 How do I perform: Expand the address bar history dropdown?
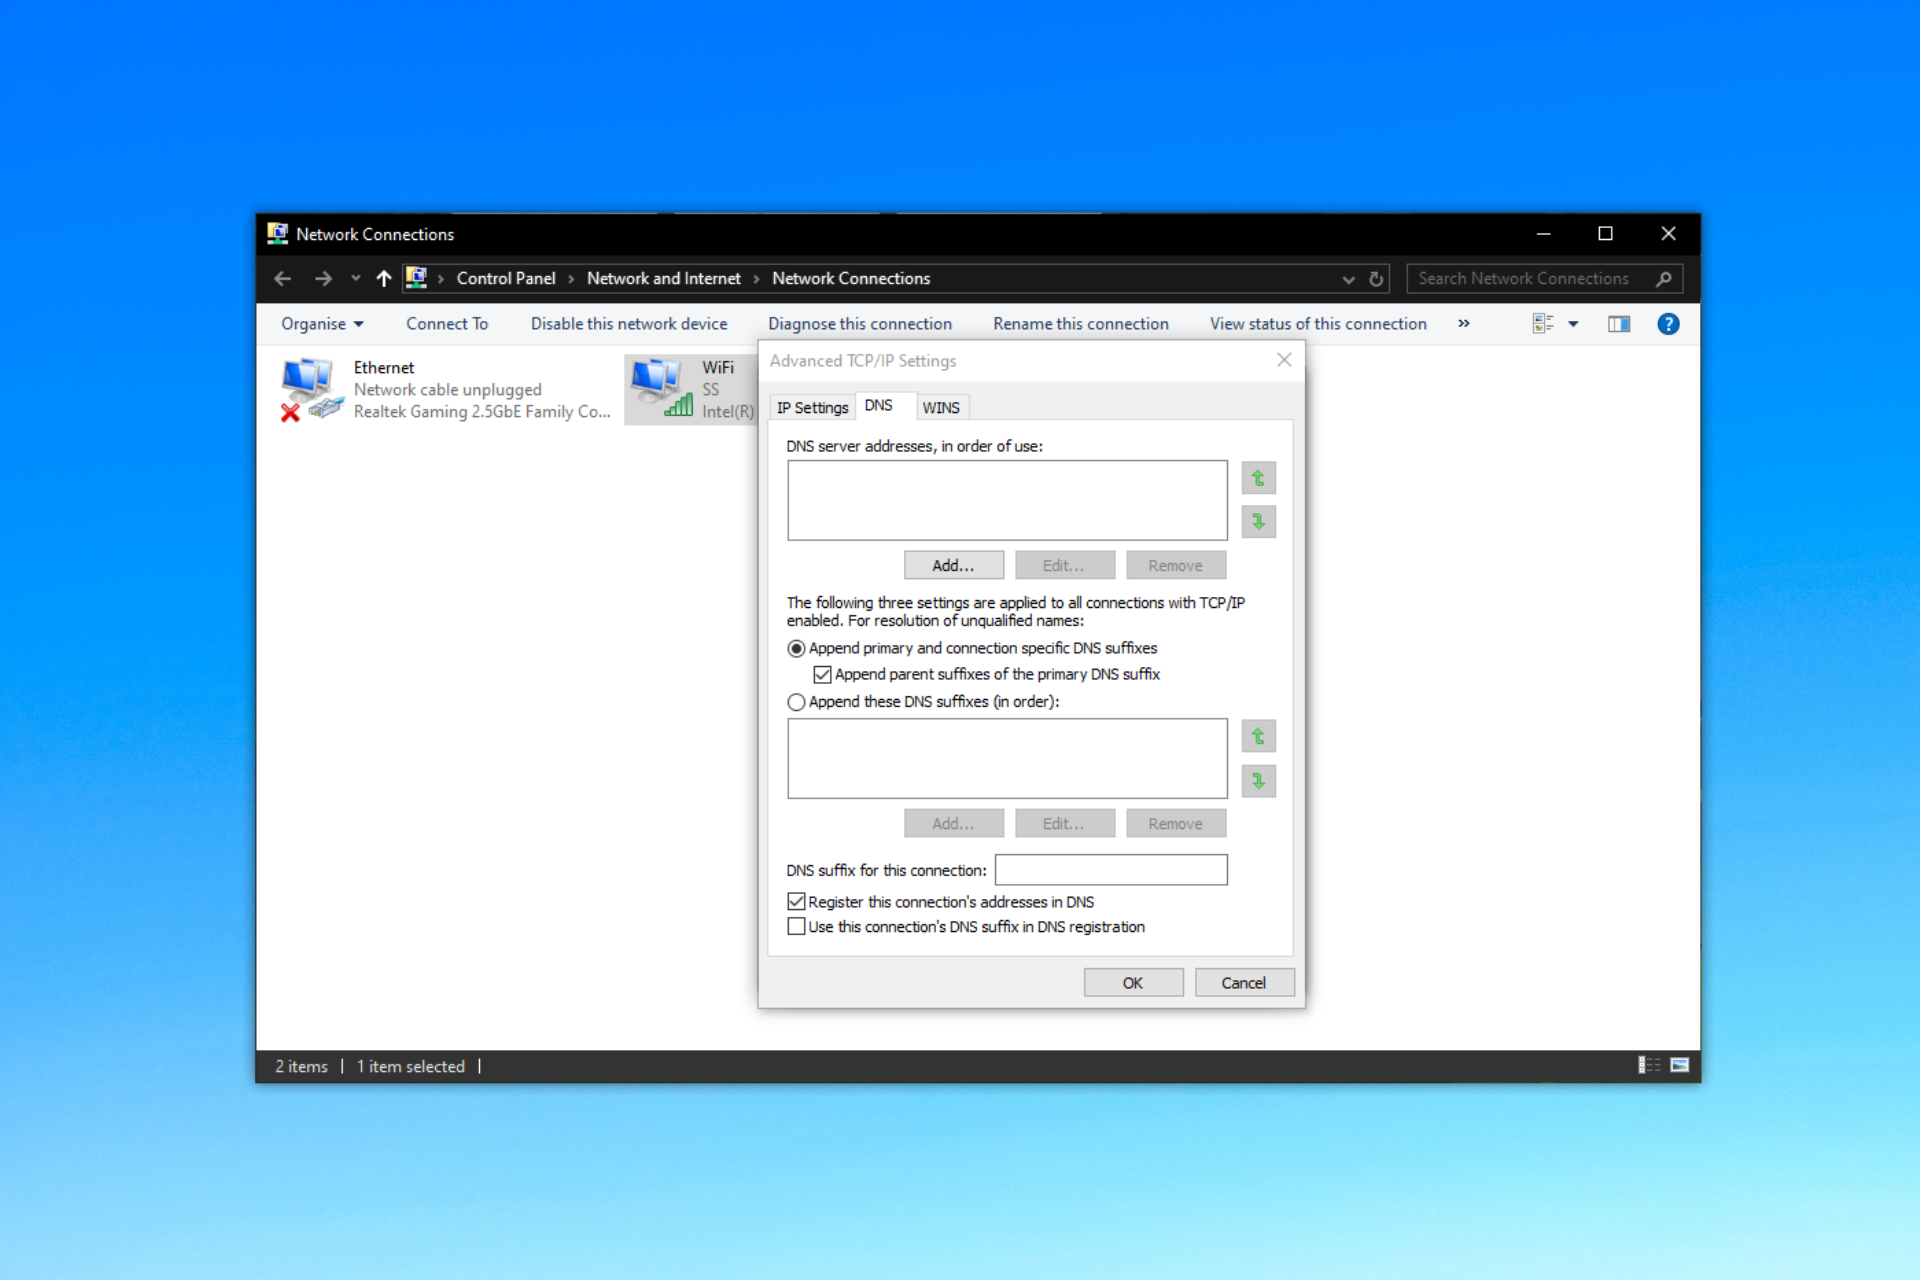tap(1348, 279)
